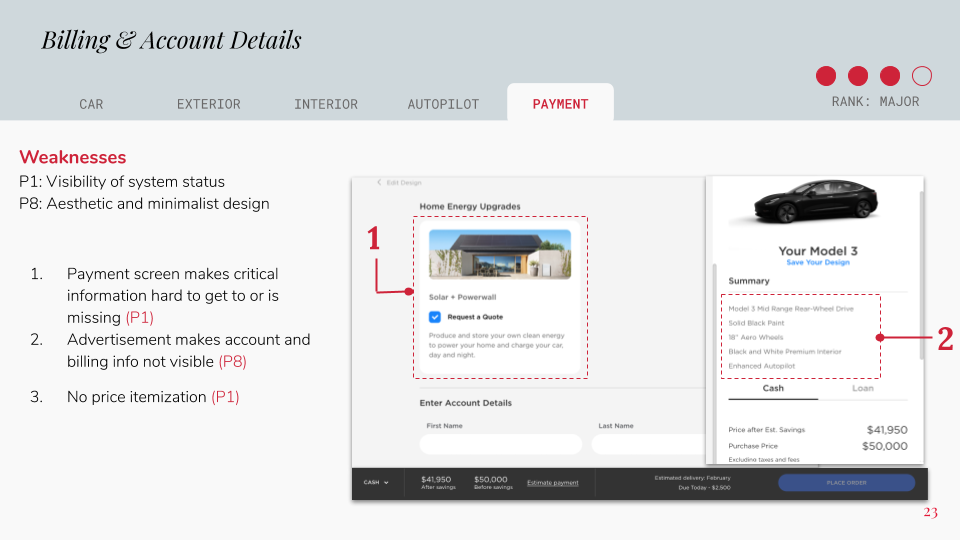Open the EXTERIOR tab
Viewport: 960px width, 540px height.
[209, 104]
